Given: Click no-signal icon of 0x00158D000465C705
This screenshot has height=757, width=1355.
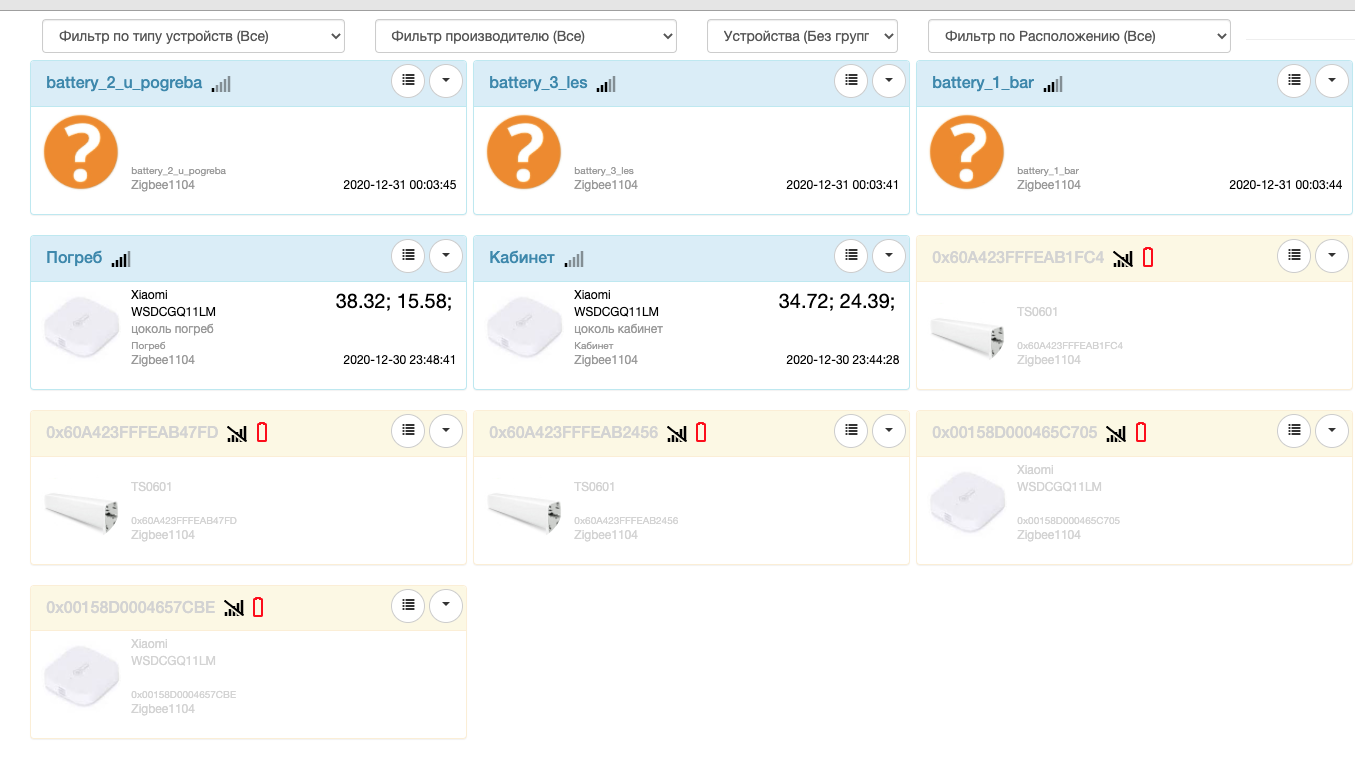Looking at the screenshot, I should coord(1116,433).
